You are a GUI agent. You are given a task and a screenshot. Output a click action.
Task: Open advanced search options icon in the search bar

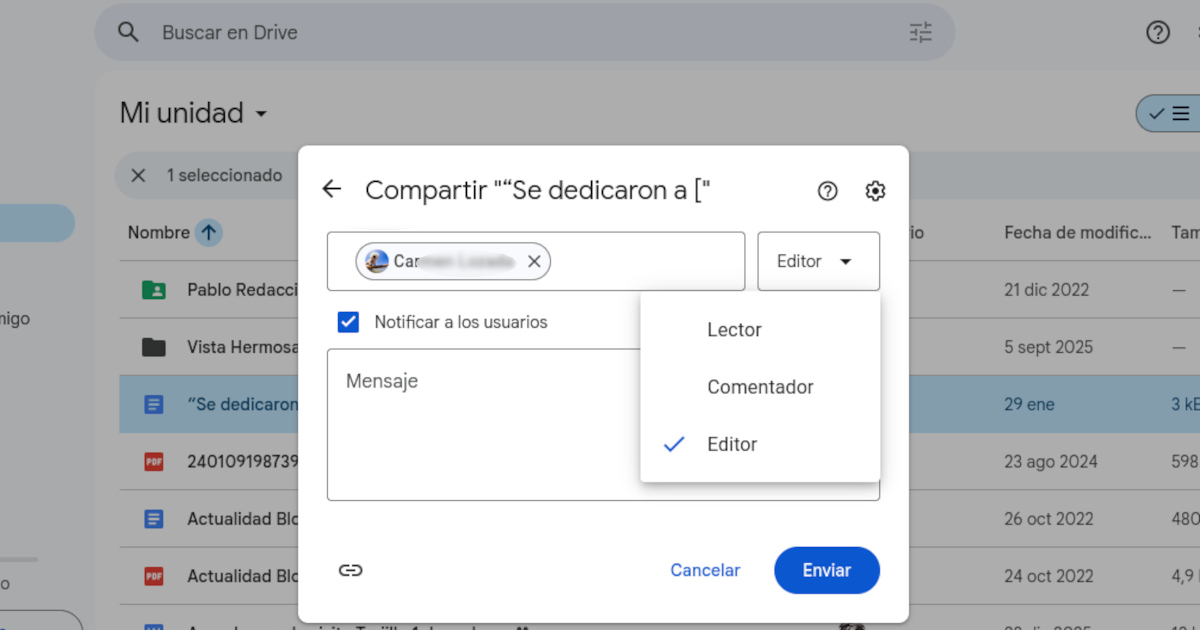coord(920,32)
